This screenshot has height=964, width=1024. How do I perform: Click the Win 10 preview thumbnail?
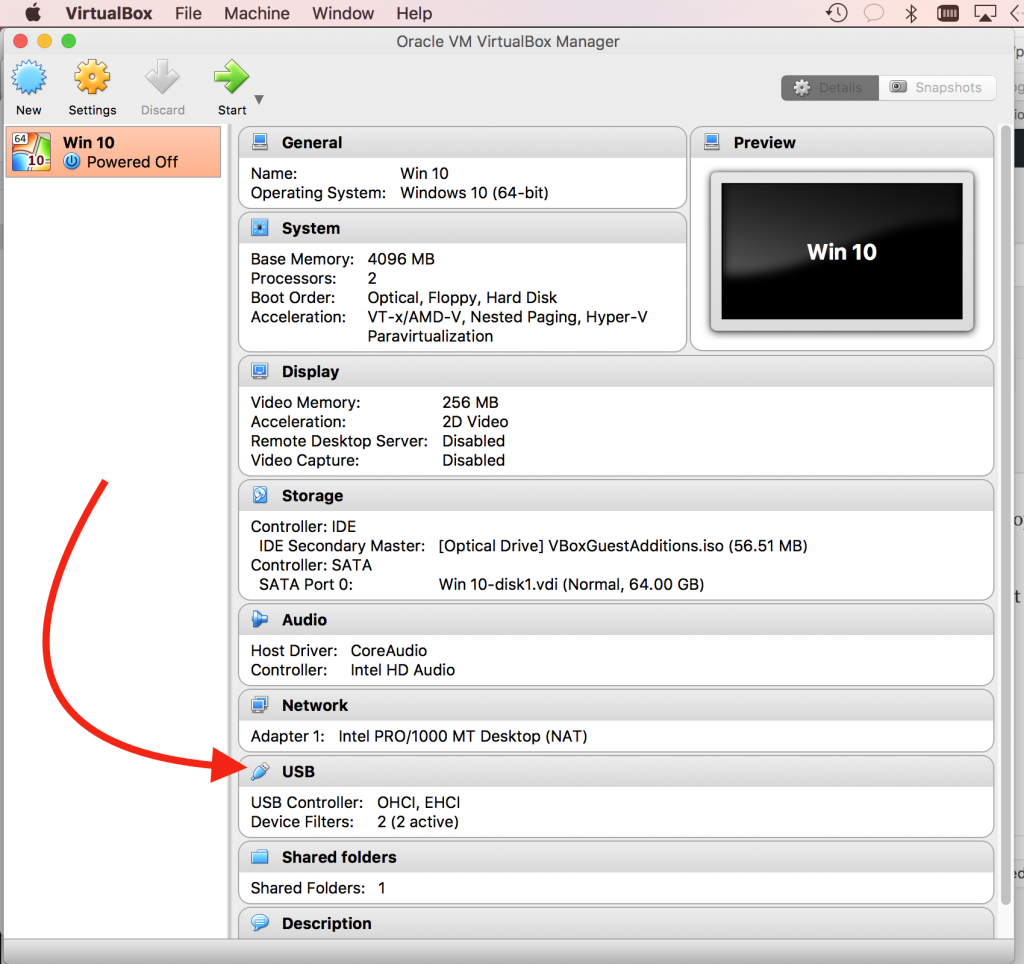tap(842, 251)
